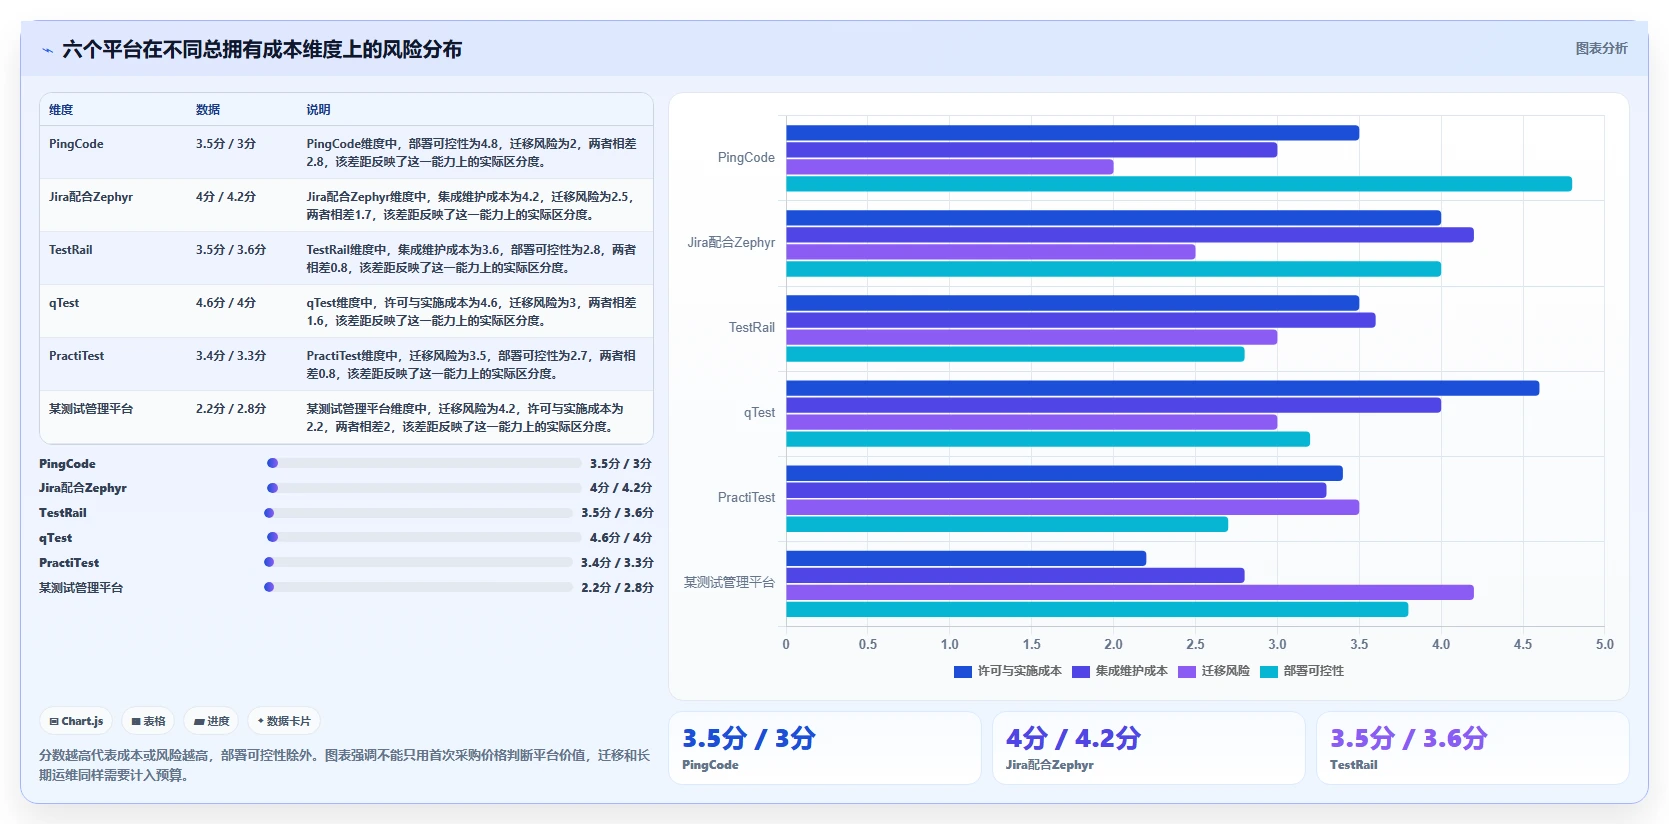This screenshot has width=1669, height=824.
Task: Toggle the 迁移风险 legend swatch
Action: (x=1187, y=672)
